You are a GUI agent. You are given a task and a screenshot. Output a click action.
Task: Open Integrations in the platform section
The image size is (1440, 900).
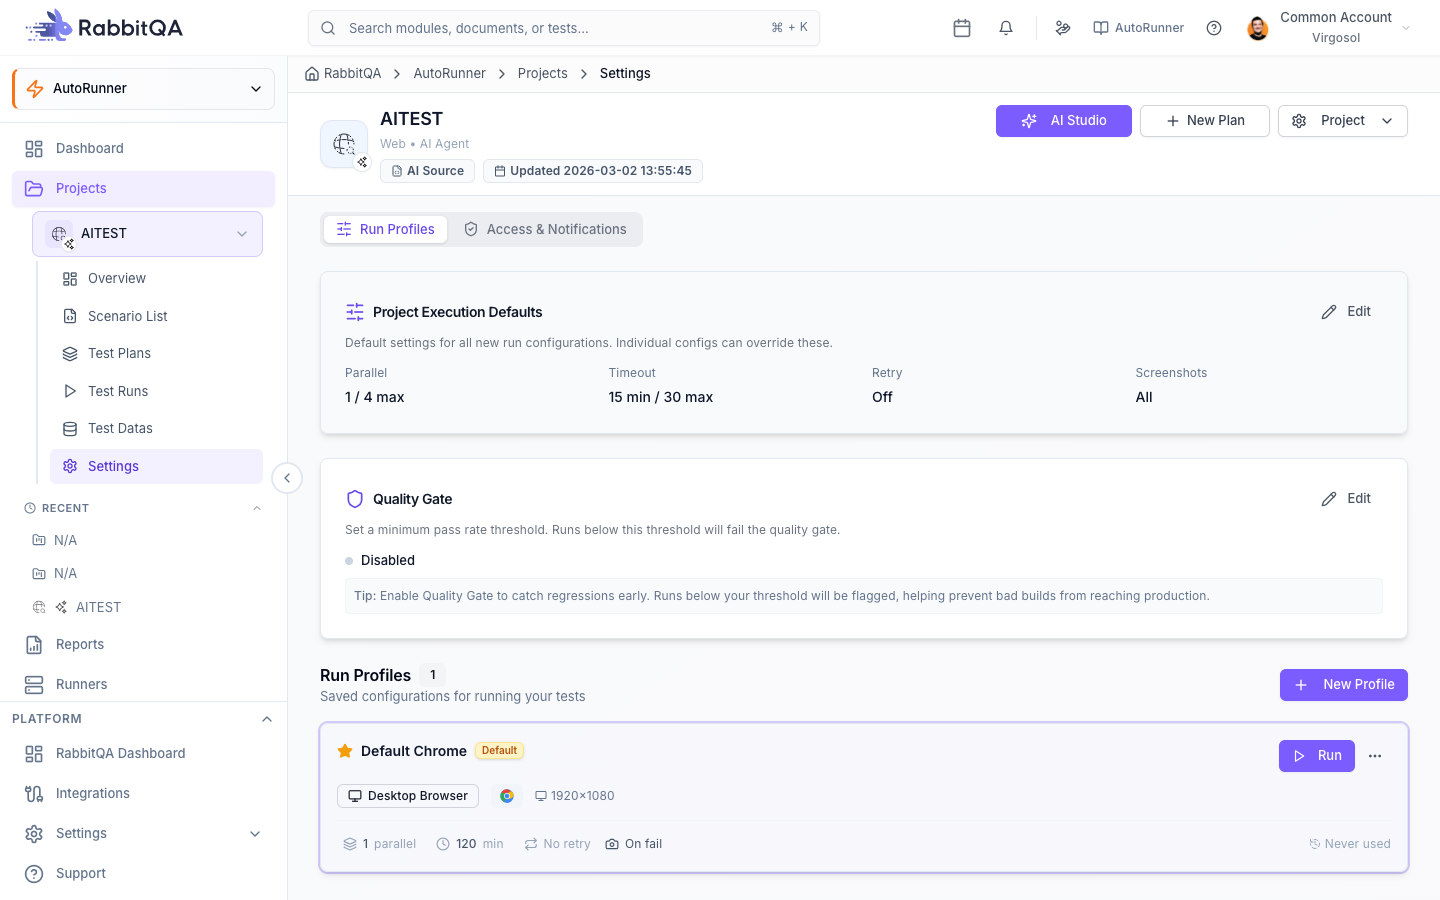(143, 794)
